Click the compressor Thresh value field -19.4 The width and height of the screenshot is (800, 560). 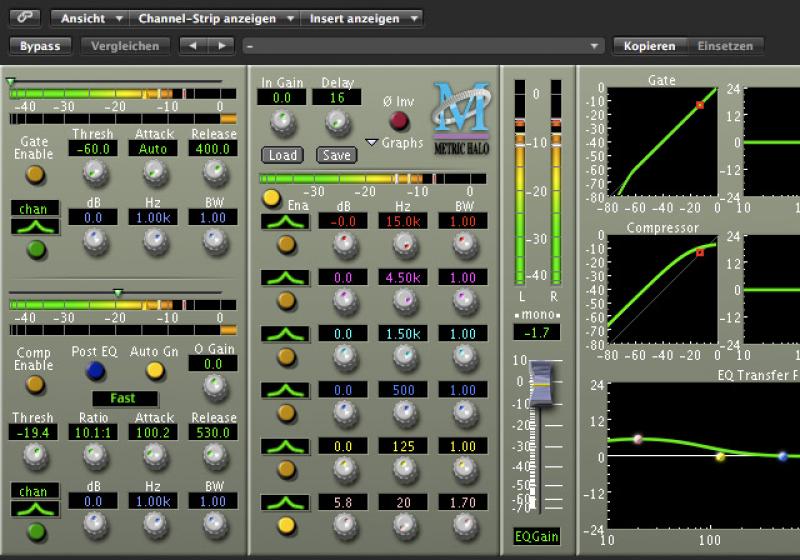34,433
